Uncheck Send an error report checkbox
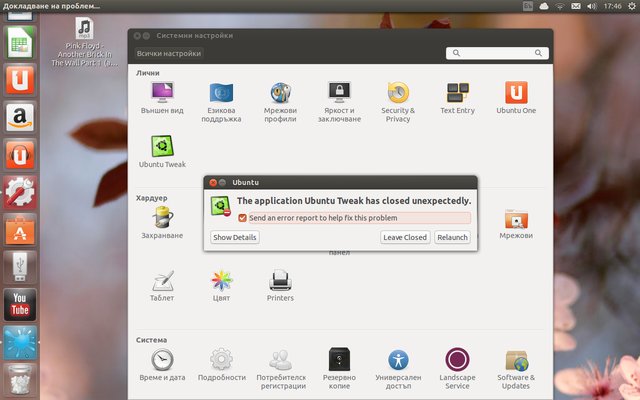This screenshot has width=640, height=400. click(242, 218)
